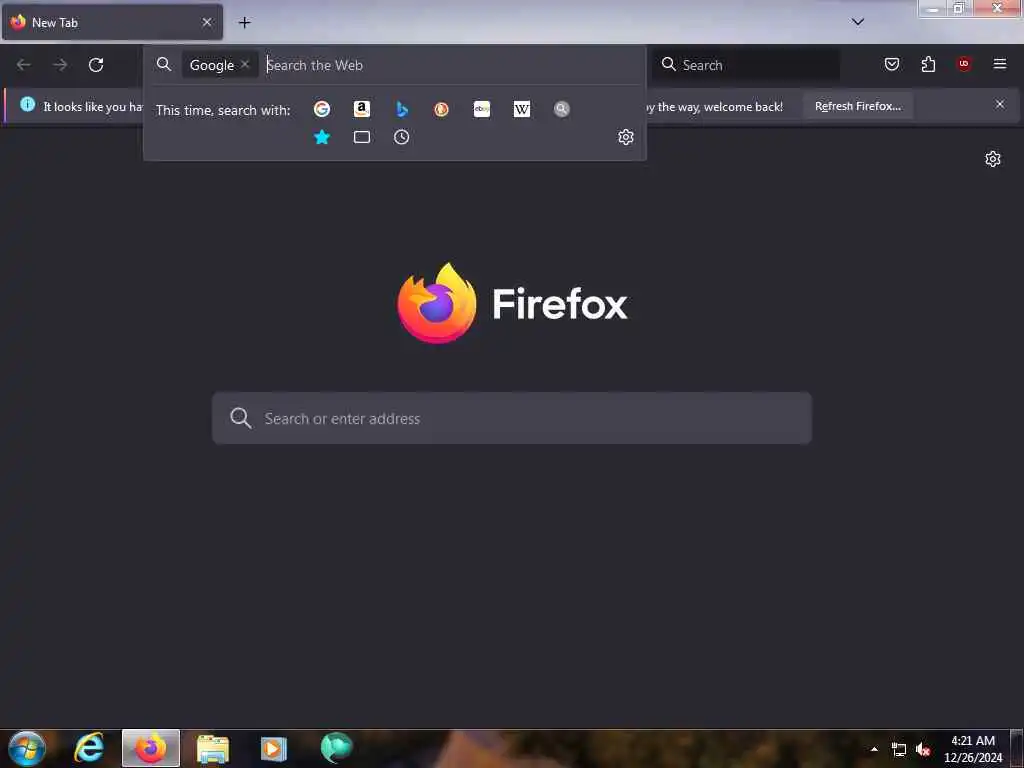This screenshot has width=1024, height=768.
Task: Choose the gray magnifier search engine icon
Action: [562, 109]
